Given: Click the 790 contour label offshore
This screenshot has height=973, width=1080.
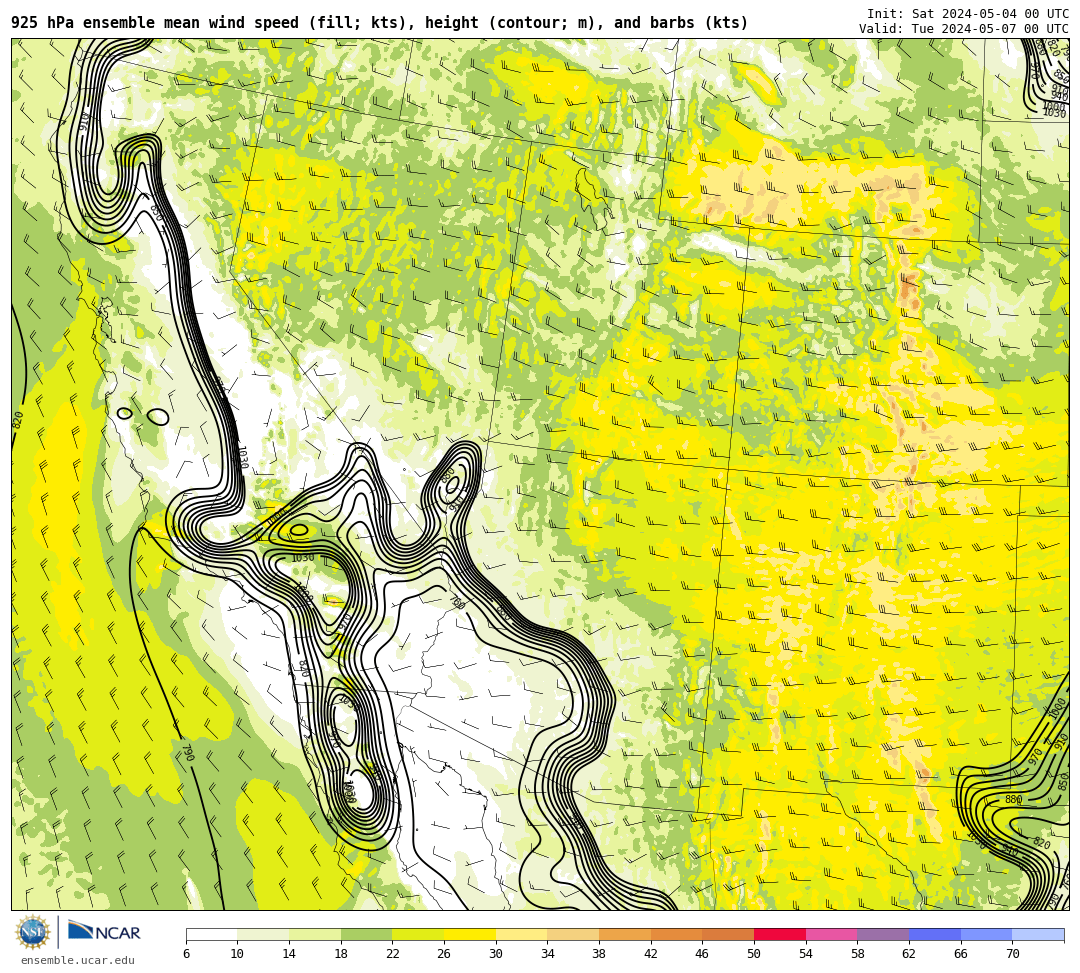Looking at the screenshot, I should (x=188, y=751).
